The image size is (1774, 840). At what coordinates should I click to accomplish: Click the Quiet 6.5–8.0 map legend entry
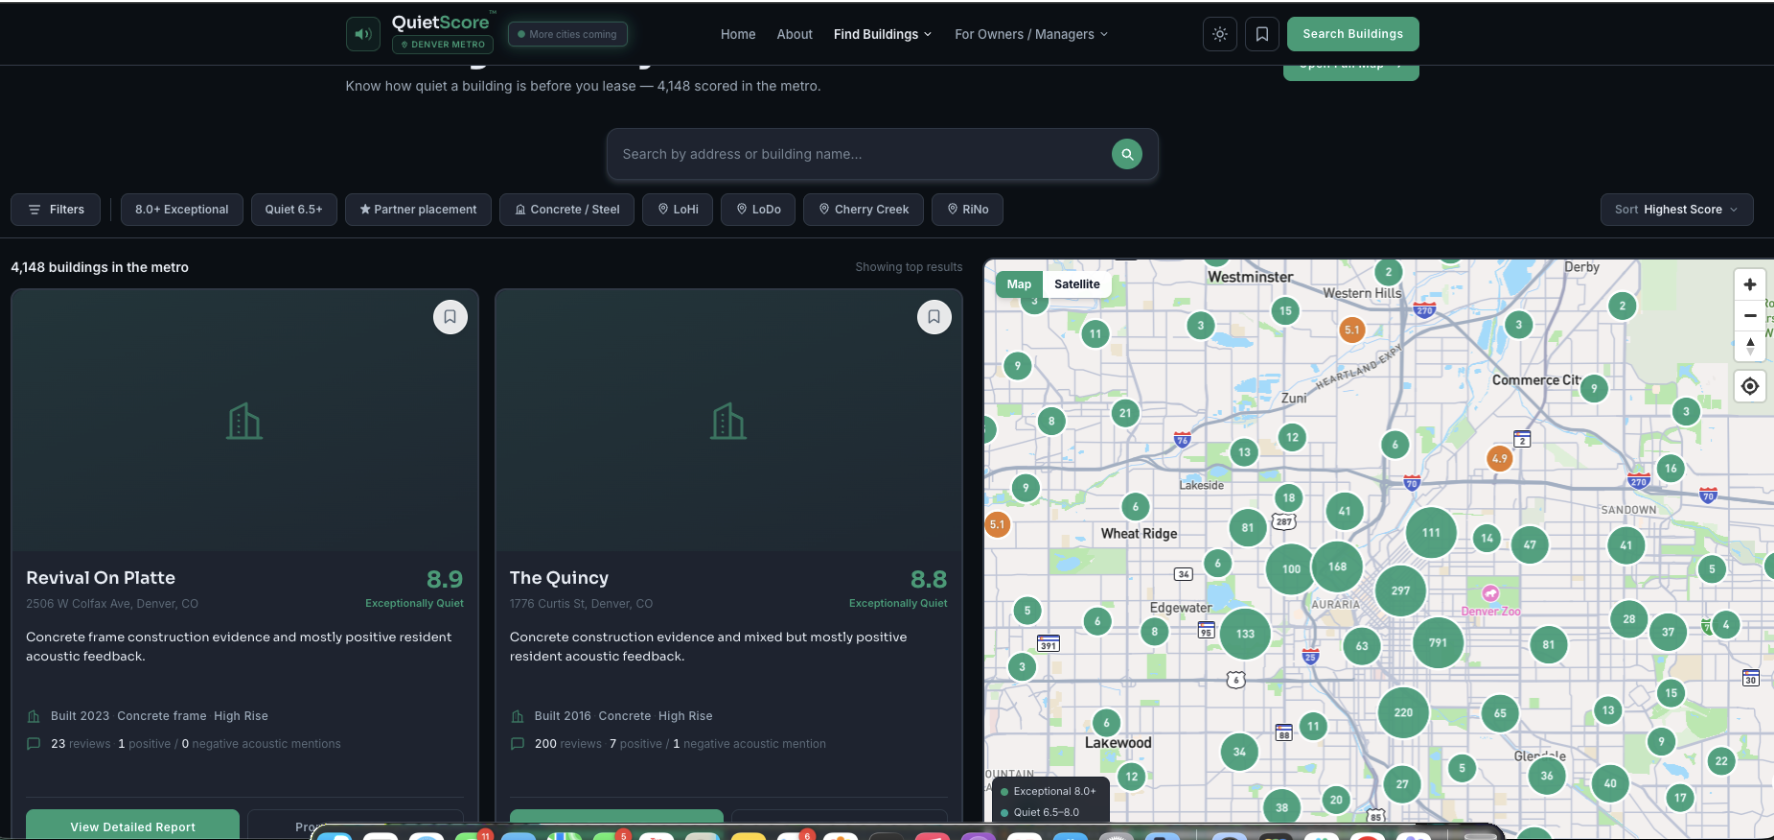coord(1040,812)
